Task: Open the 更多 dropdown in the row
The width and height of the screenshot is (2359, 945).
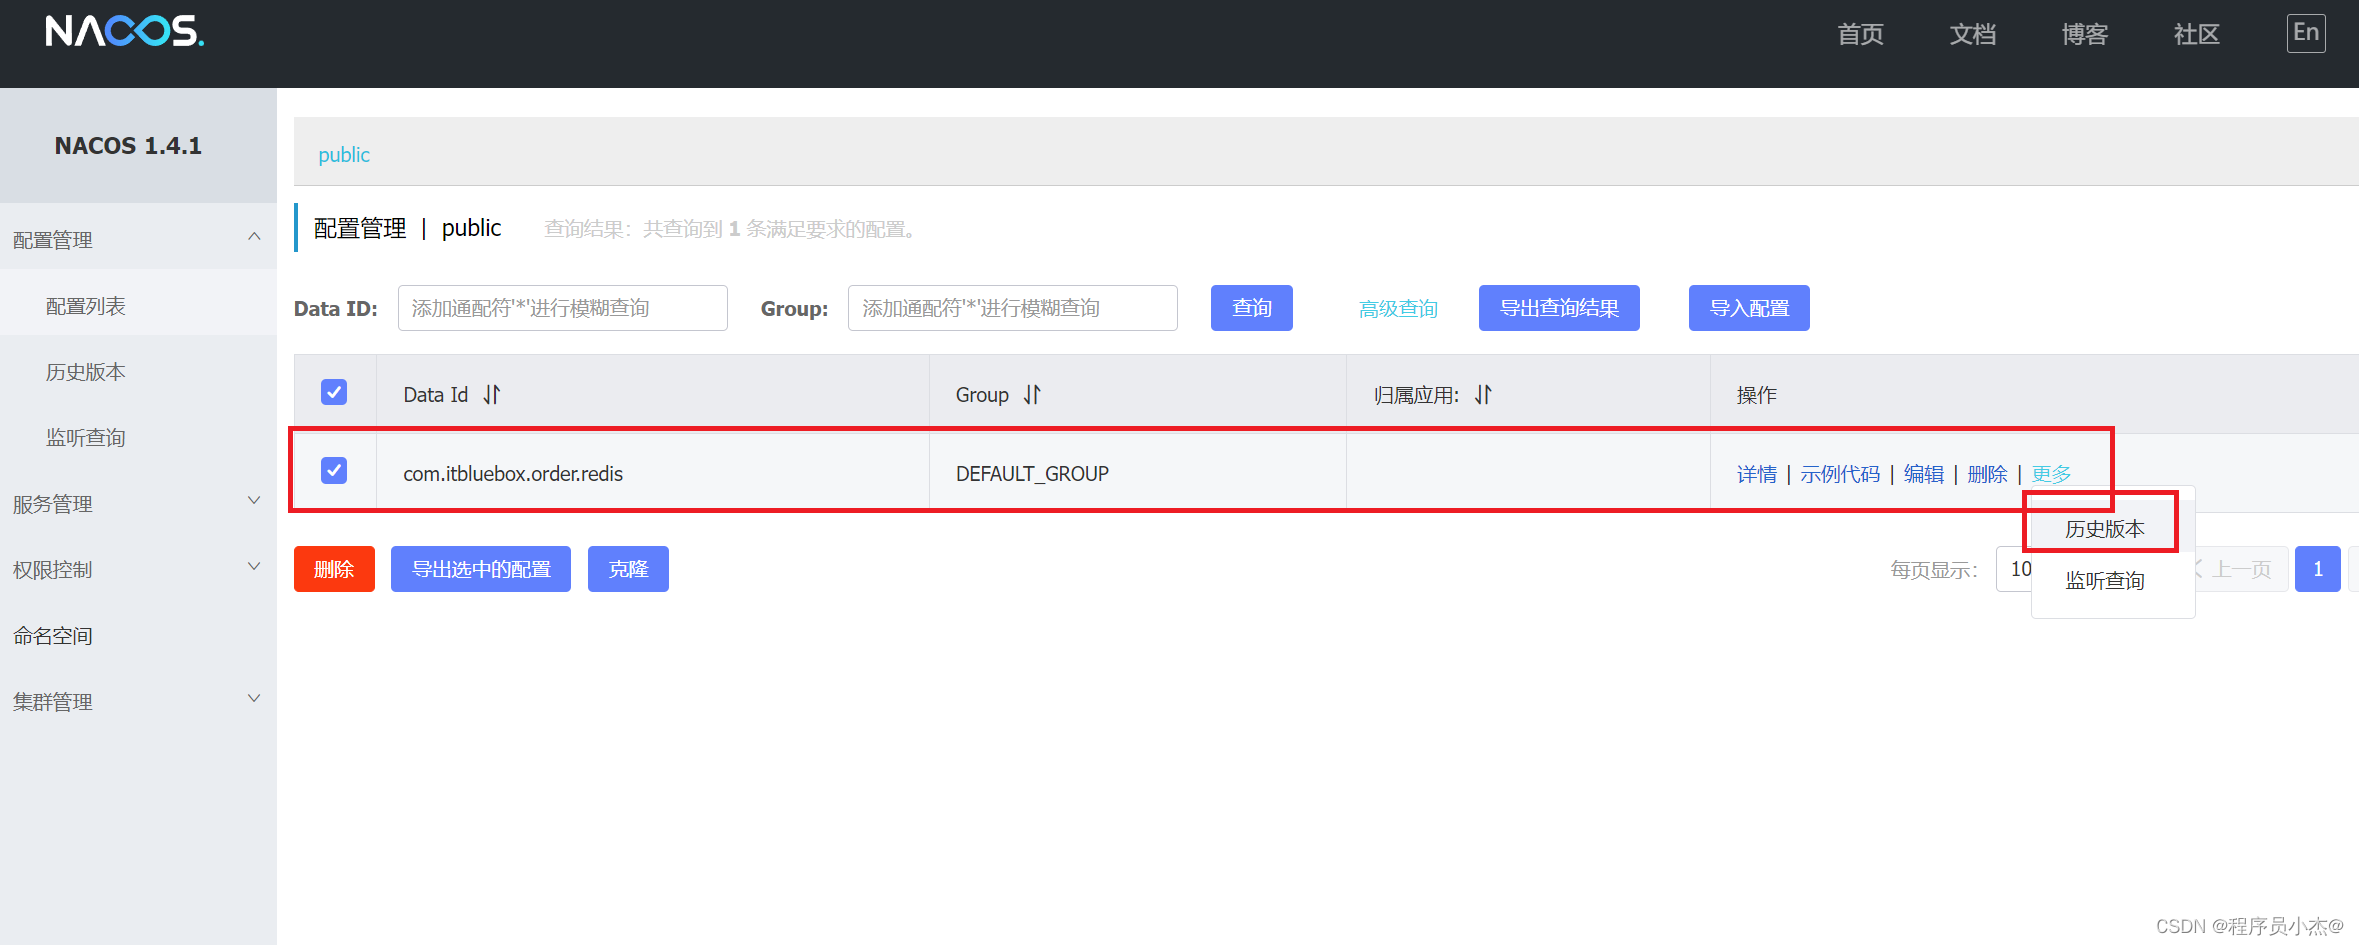Action: tap(2051, 474)
